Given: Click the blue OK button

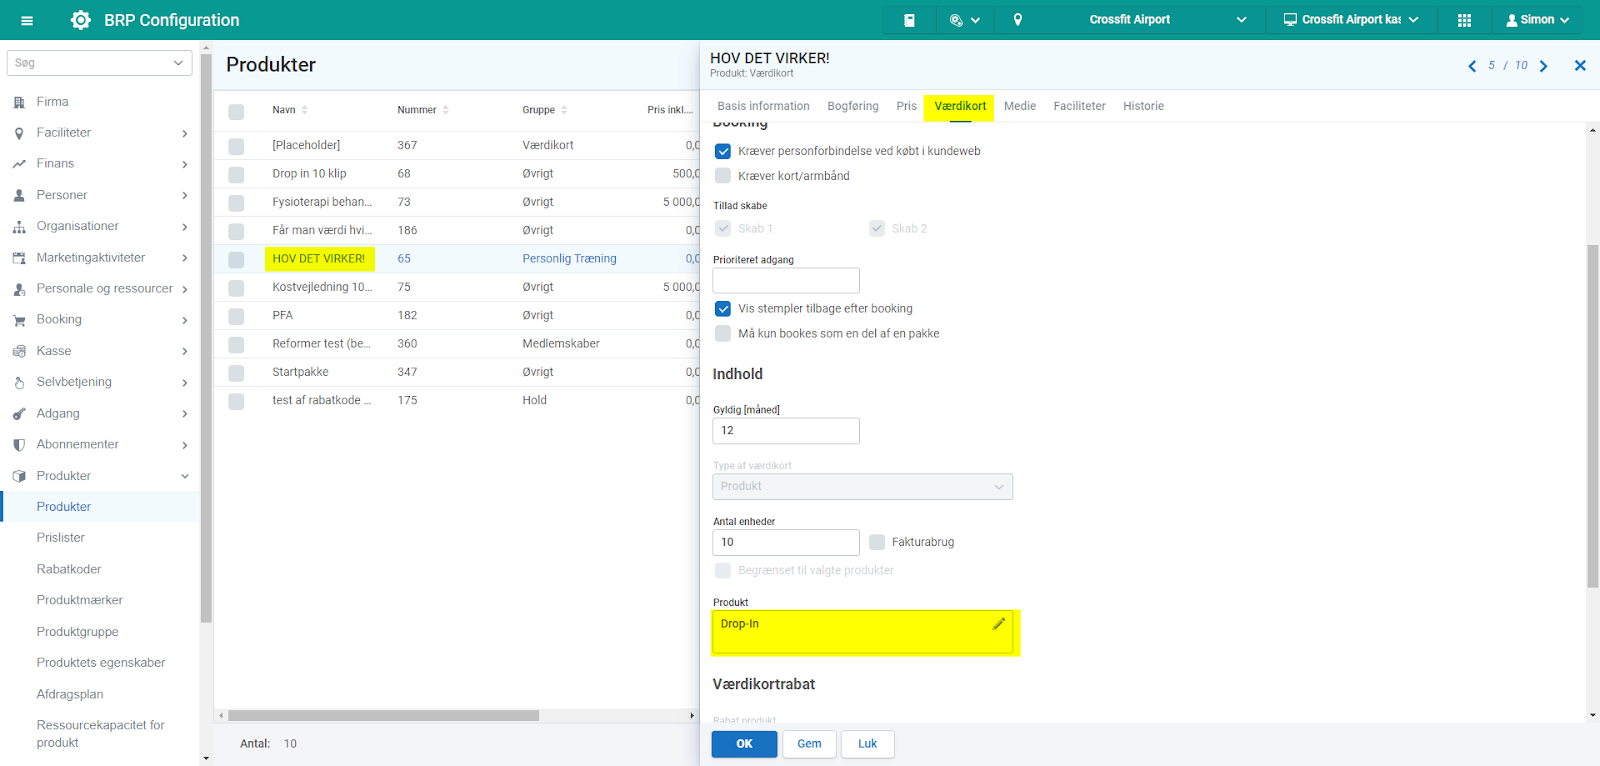Looking at the screenshot, I should point(744,744).
